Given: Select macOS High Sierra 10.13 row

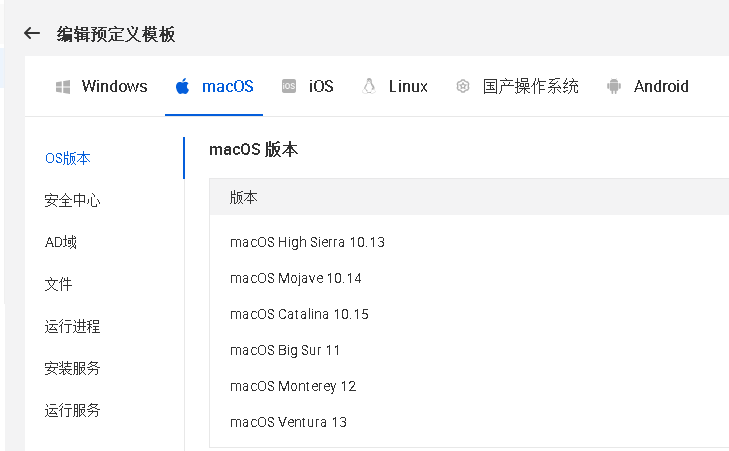Looking at the screenshot, I should tap(307, 242).
